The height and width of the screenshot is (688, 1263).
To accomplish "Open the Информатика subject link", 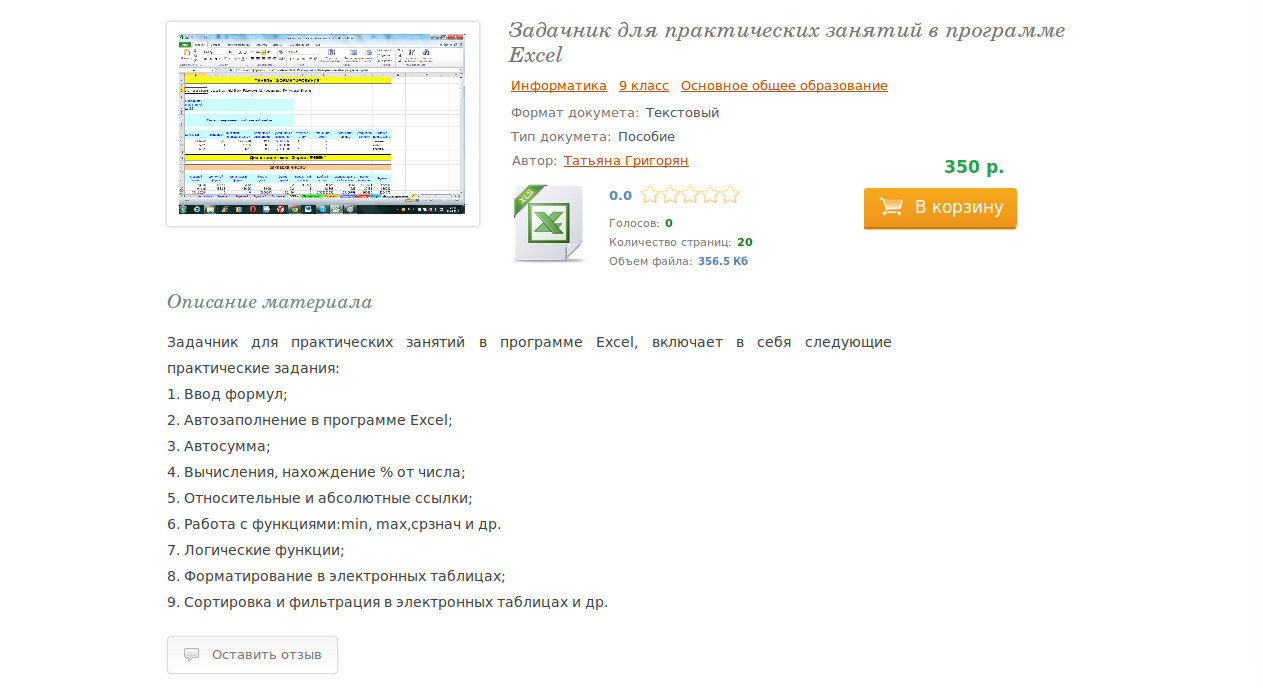I will tap(559, 86).
